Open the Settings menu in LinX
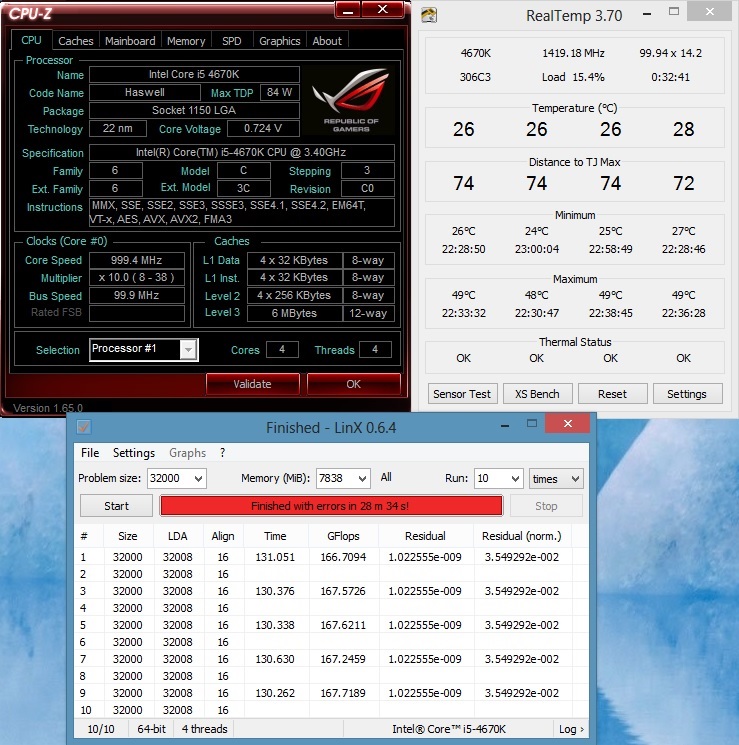The width and height of the screenshot is (739, 745). (134, 453)
